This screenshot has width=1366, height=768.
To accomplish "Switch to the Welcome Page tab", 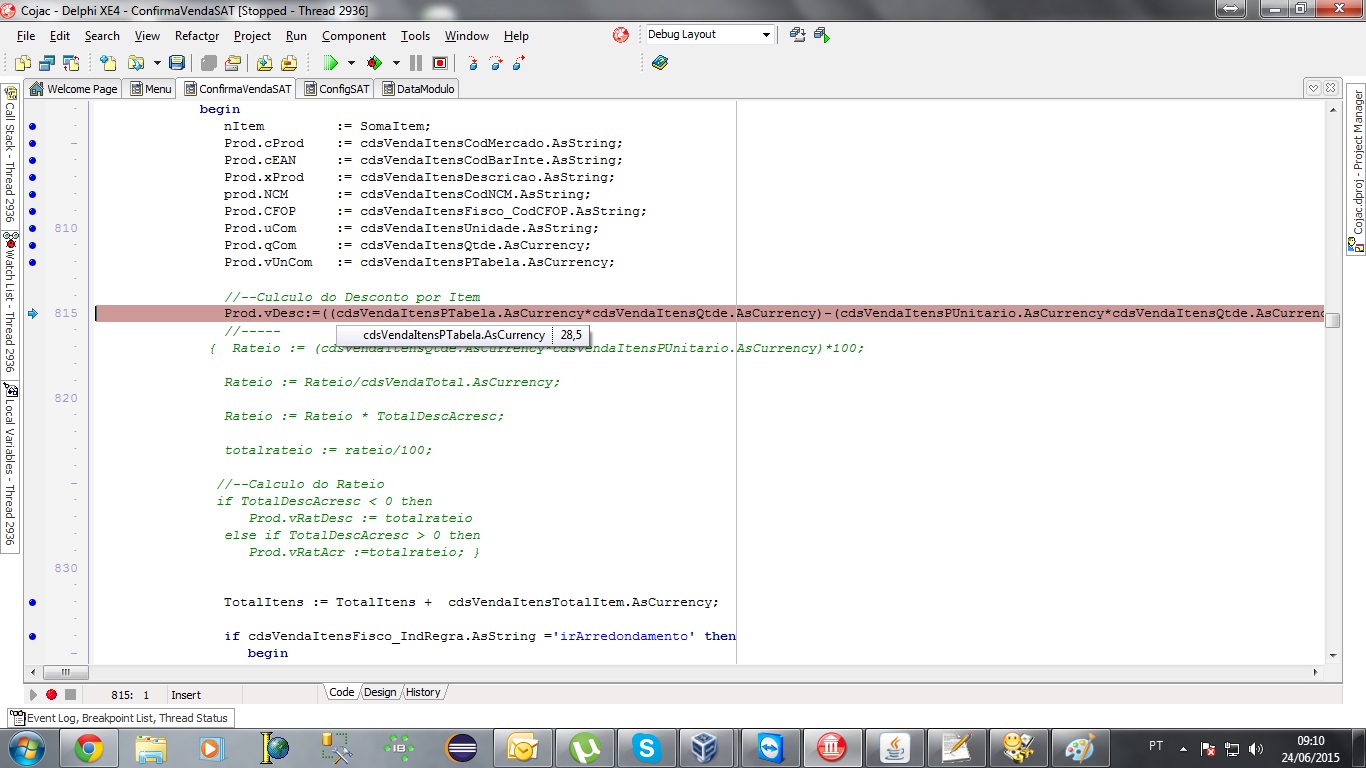I will [x=74, y=89].
